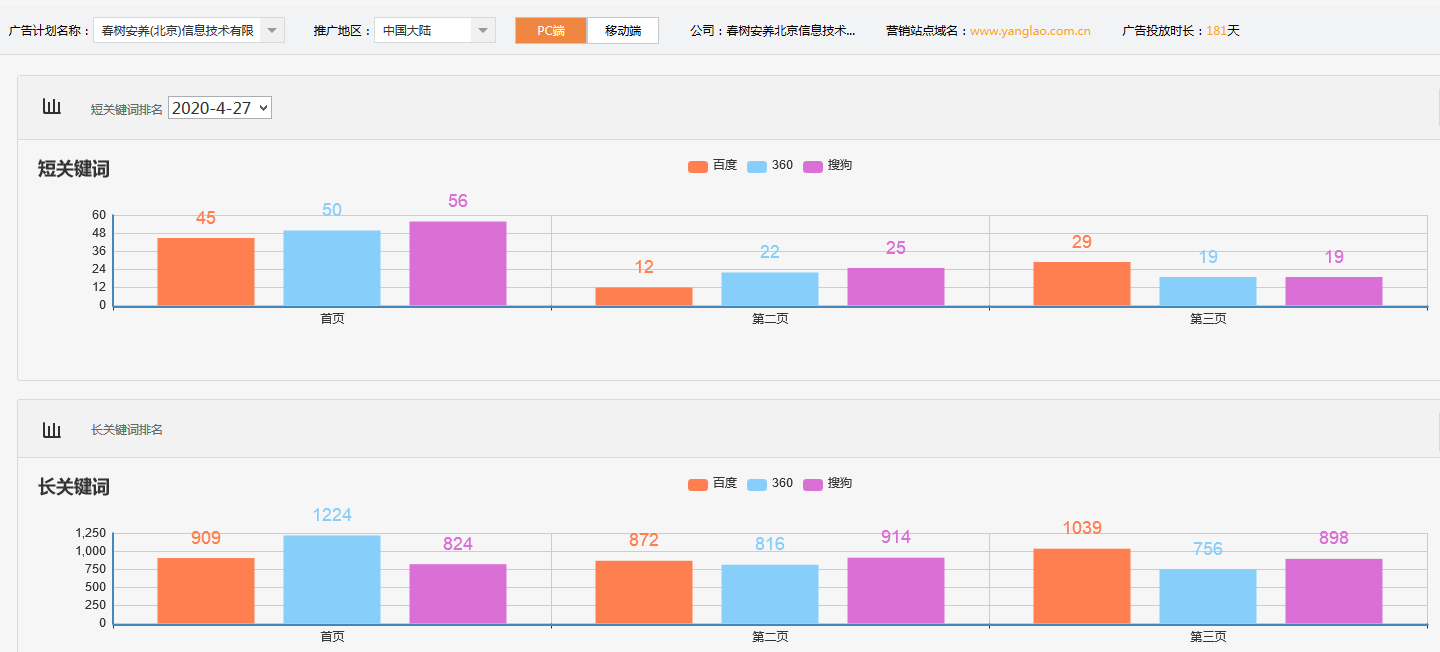Open the 2020-4-27 date dropdown
Screen dimensions: 1440x652
(220, 106)
